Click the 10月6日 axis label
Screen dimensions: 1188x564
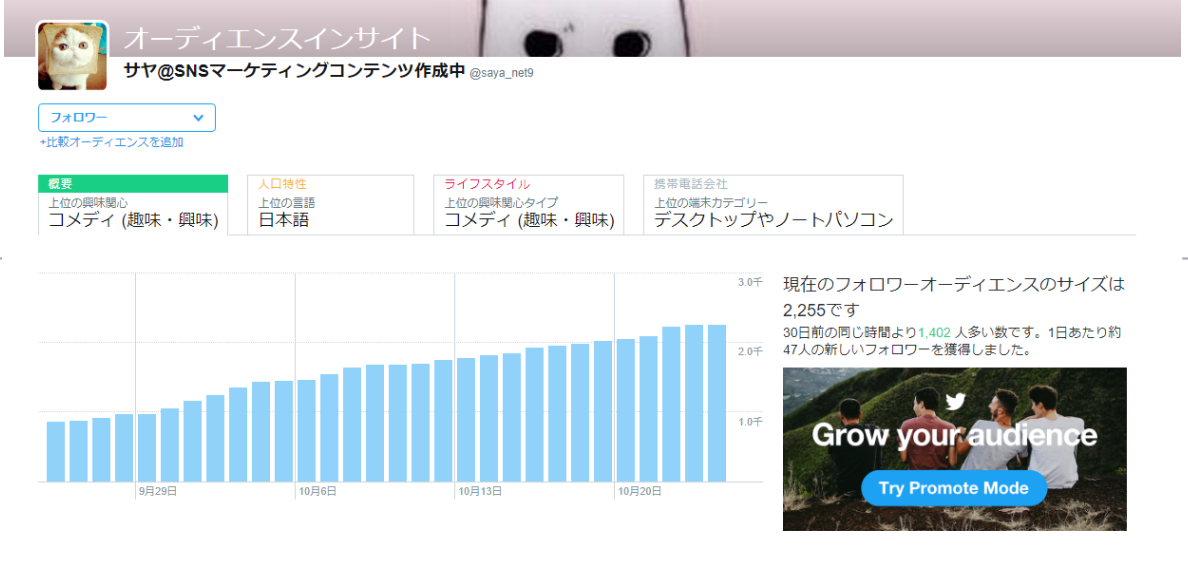tap(317, 491)
